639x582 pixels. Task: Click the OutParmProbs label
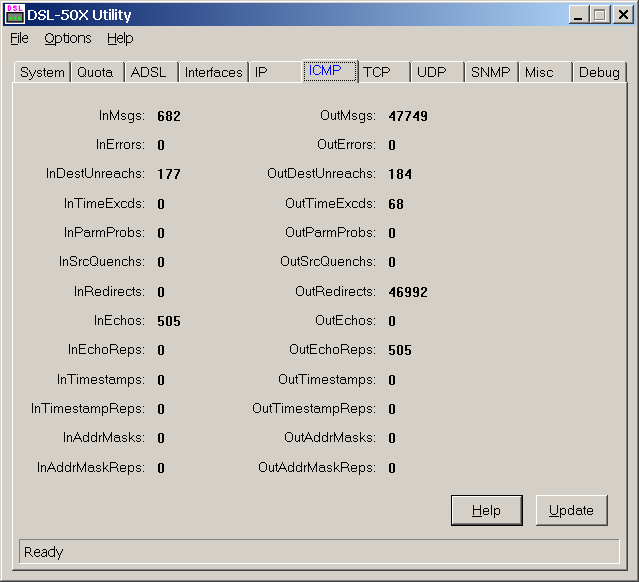pyautogui.click(x=331, y=232)
